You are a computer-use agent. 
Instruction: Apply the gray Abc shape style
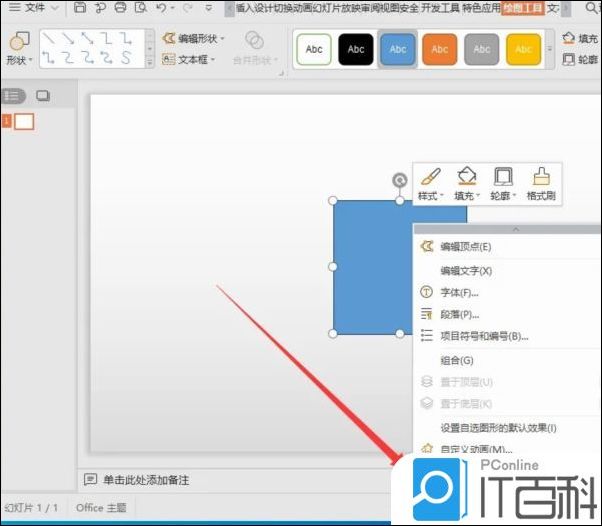click(x=481, y=49)
